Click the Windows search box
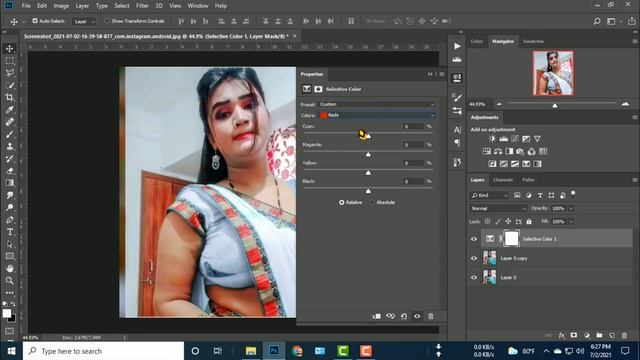The height and width of the screenshot is (360, 640). [103, 351]
